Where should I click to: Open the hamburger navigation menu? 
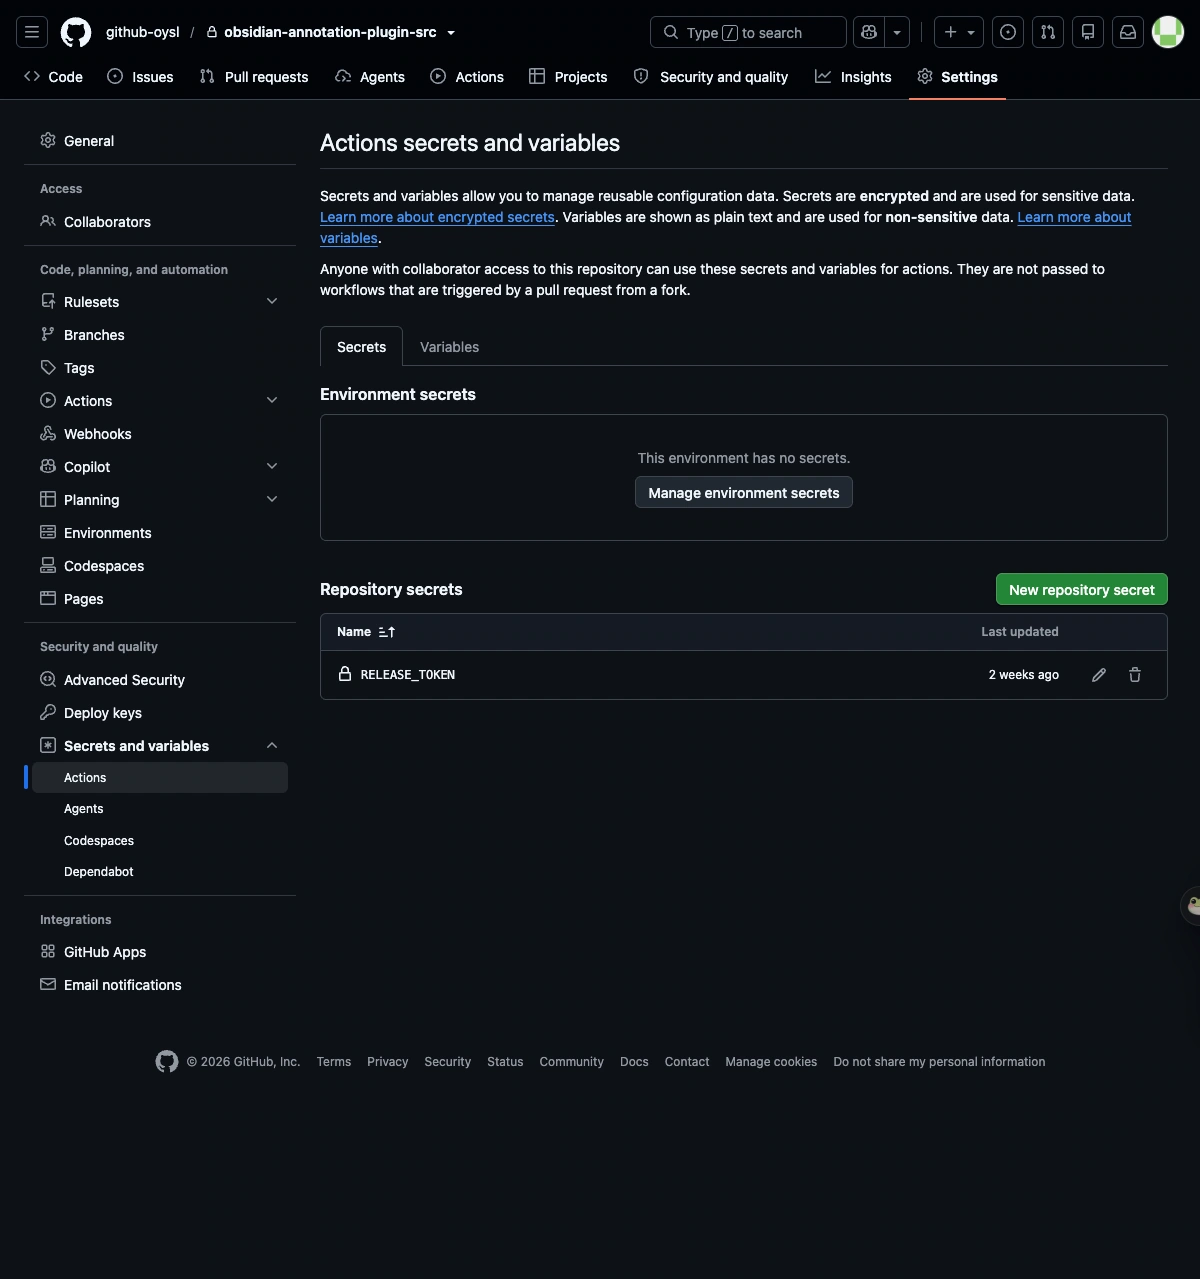tap(32, 32)
